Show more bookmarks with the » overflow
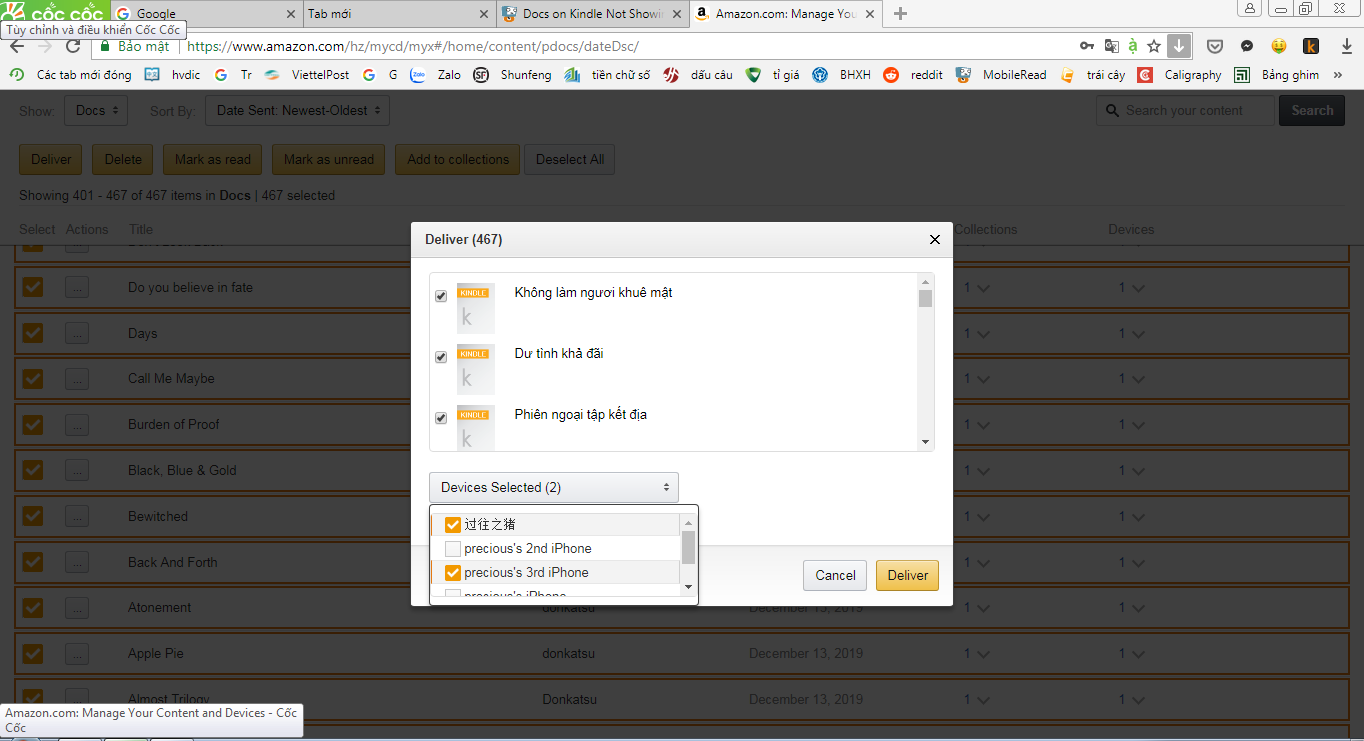The width and height of the screenshot is (1364, 741). [x=1337, y=75]
